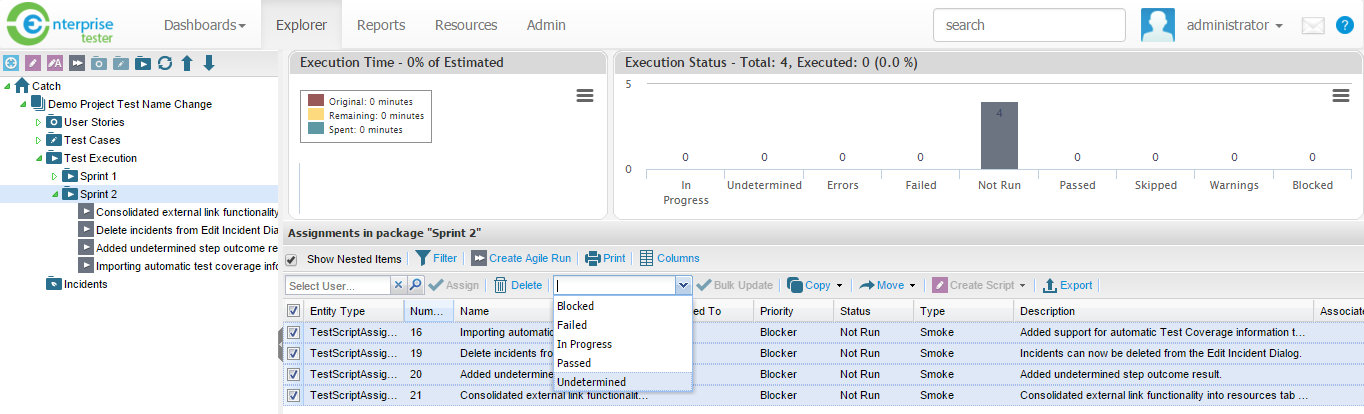Expand the User Stories tree node
Screen dimensions: 1364x414
(39, 122)
